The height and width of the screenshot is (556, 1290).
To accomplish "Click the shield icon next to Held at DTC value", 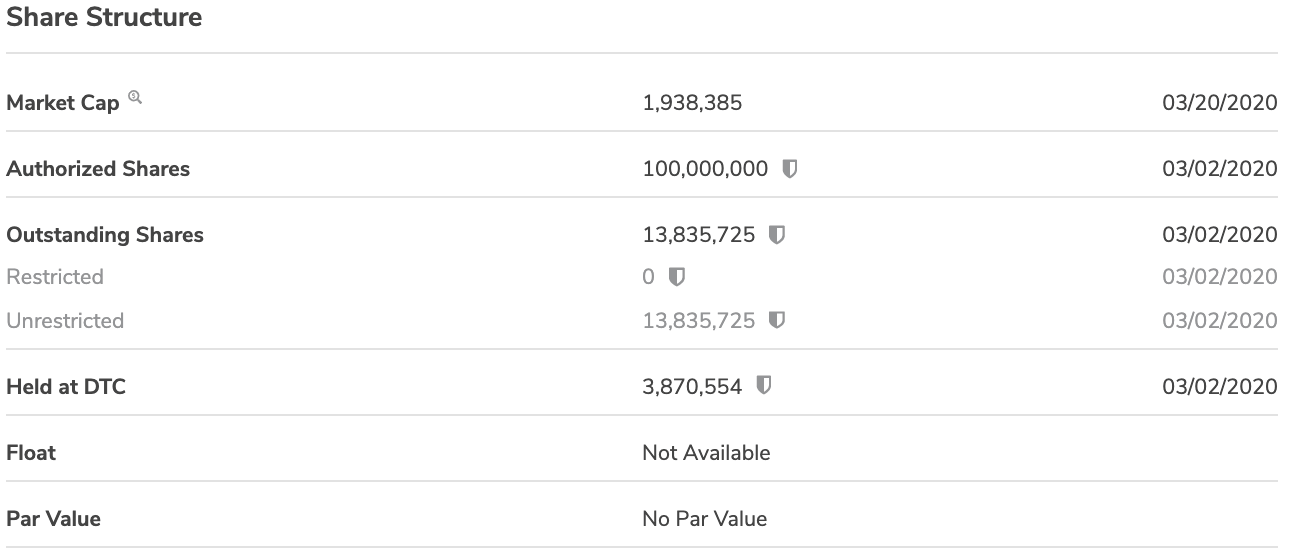I will pyautogui.click(x=763, y=386).
